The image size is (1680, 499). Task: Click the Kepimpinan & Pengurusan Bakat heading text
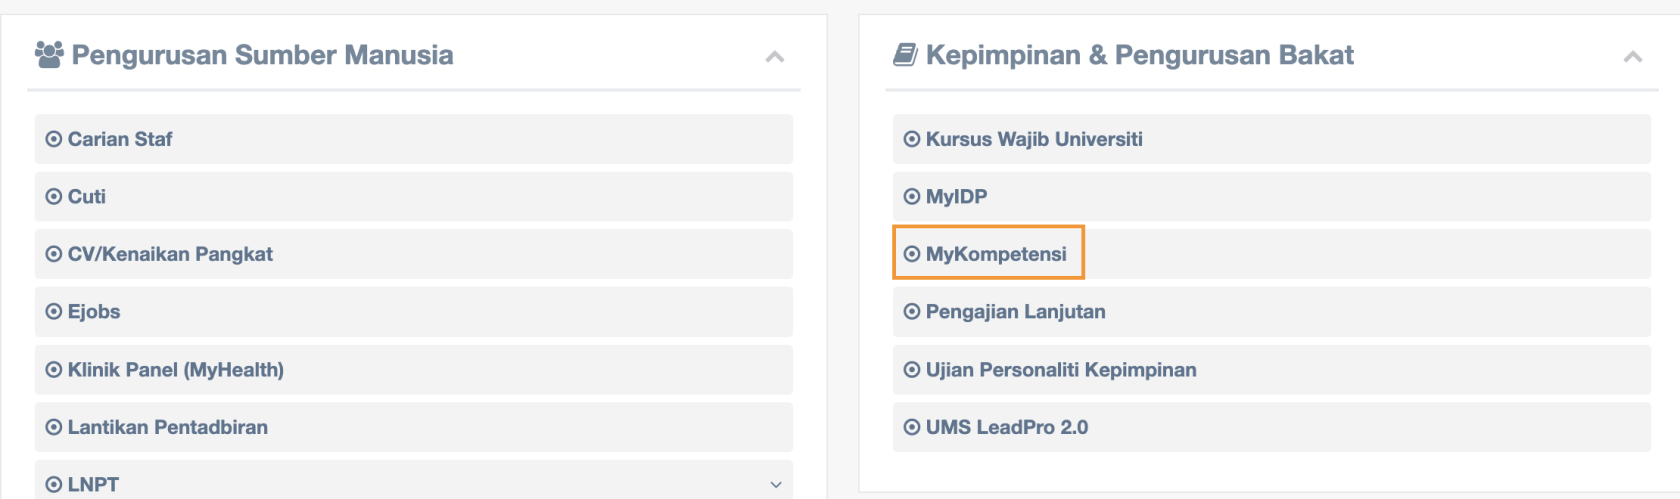[x=1140, y=55]
